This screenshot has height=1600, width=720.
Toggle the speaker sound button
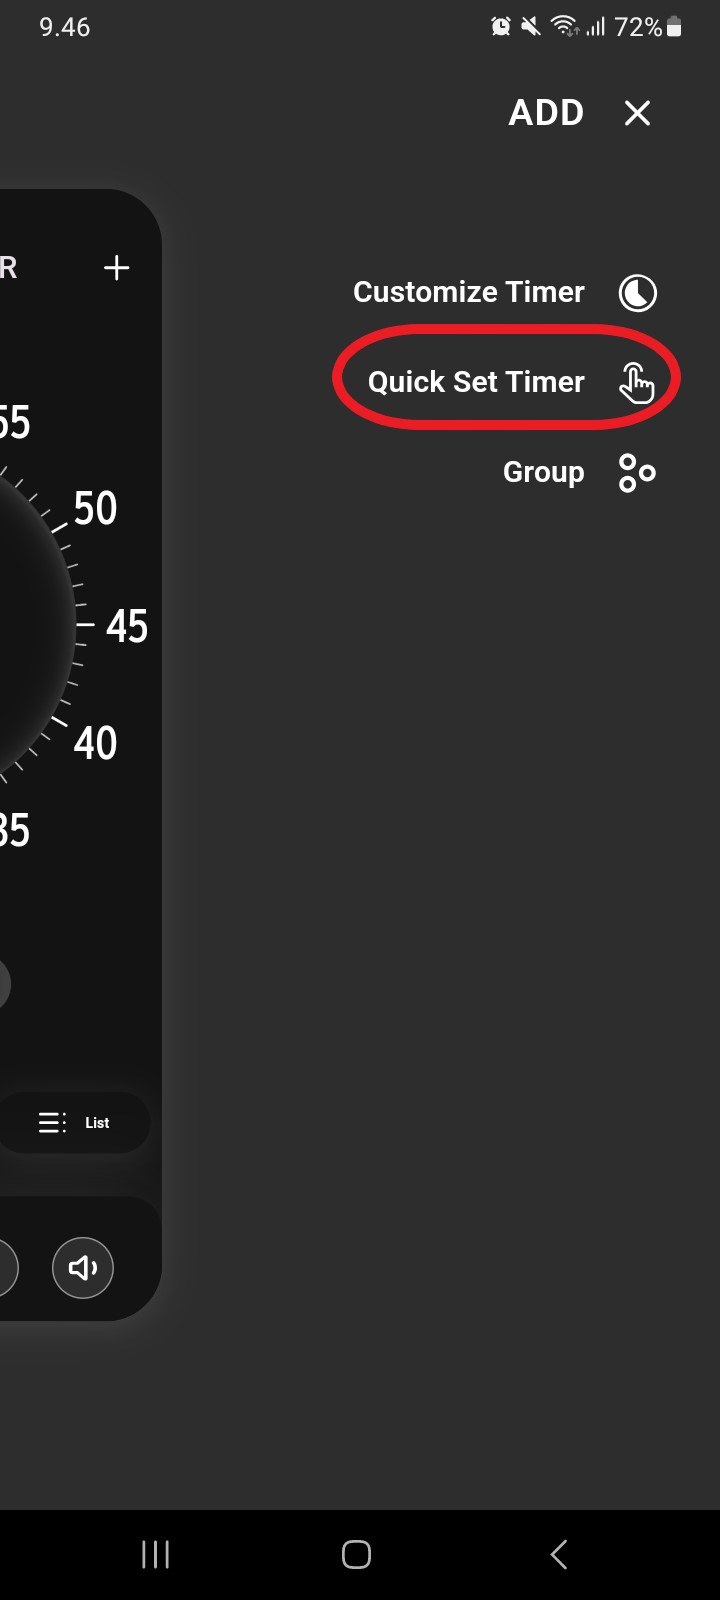83,1268
